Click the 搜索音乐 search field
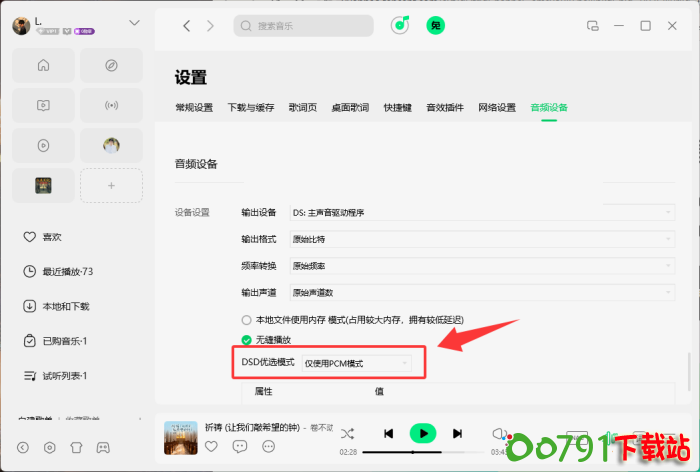This screenshot has width=700, height=472. coord(303,26)
